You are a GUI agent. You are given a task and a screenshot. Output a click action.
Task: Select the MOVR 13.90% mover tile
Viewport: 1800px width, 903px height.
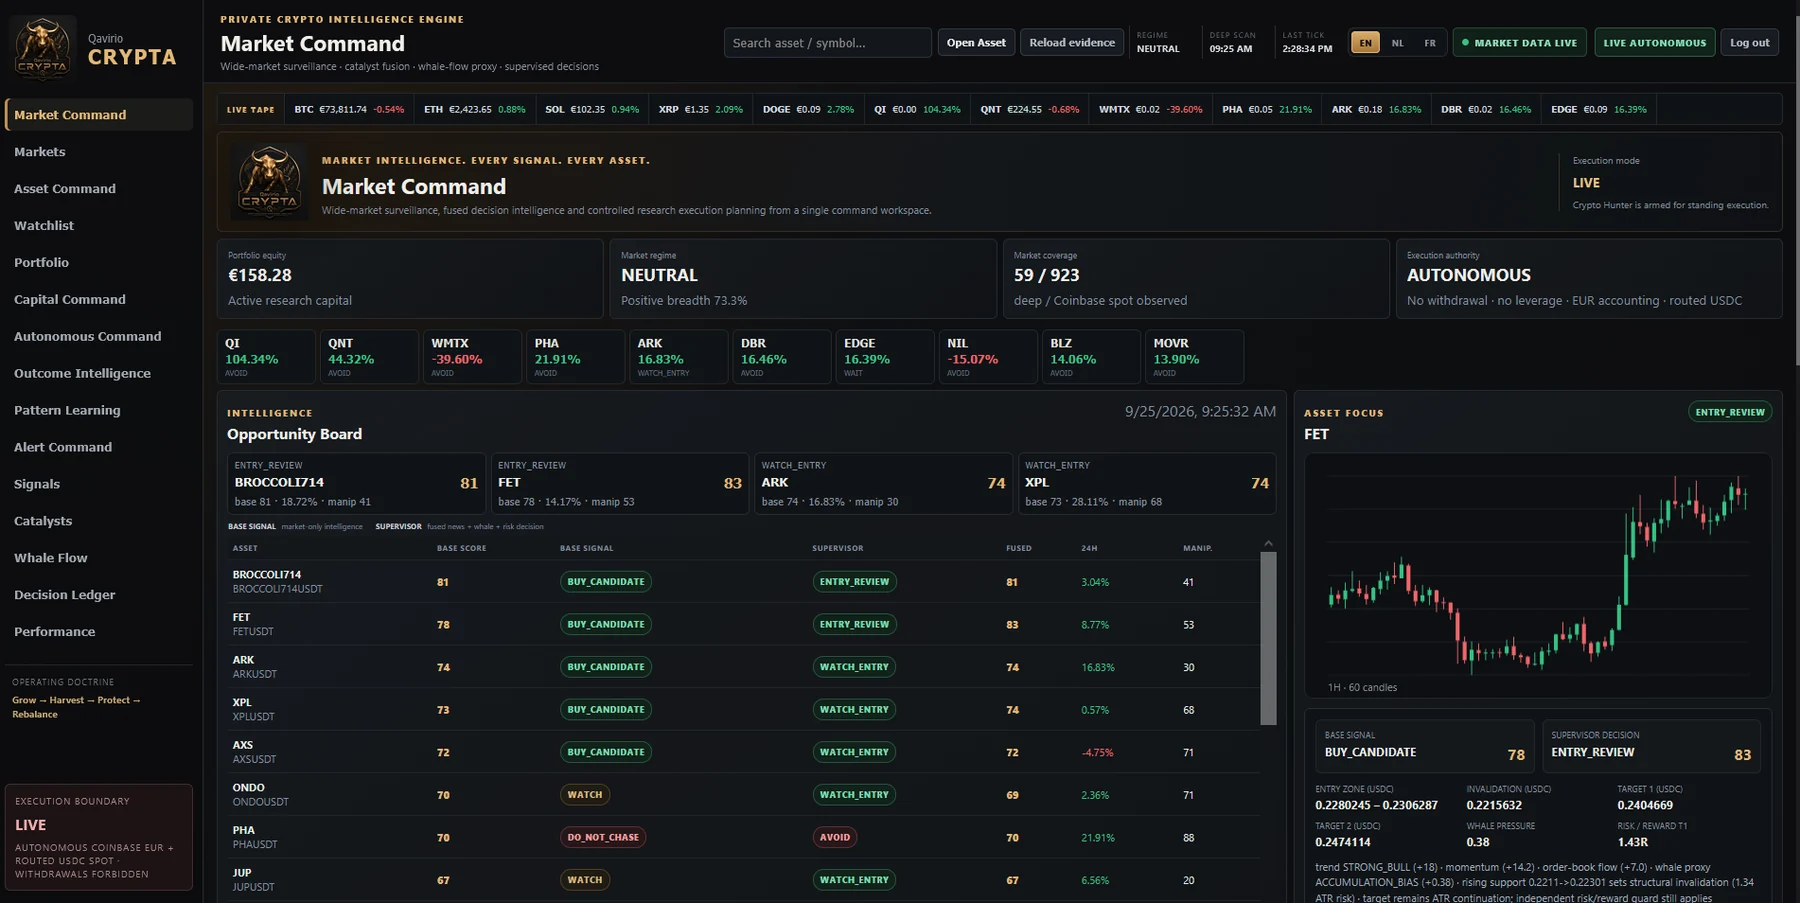tap(1194, 357)
